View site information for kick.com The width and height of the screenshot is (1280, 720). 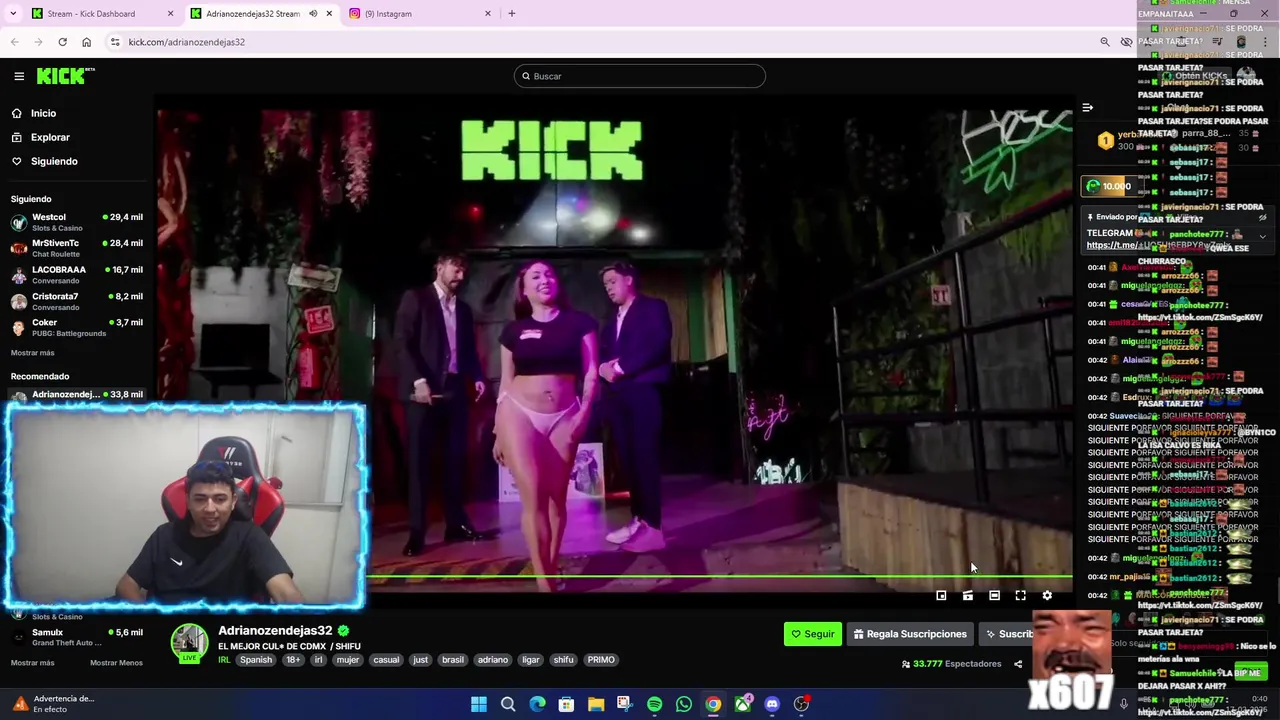tap(115, 42)
